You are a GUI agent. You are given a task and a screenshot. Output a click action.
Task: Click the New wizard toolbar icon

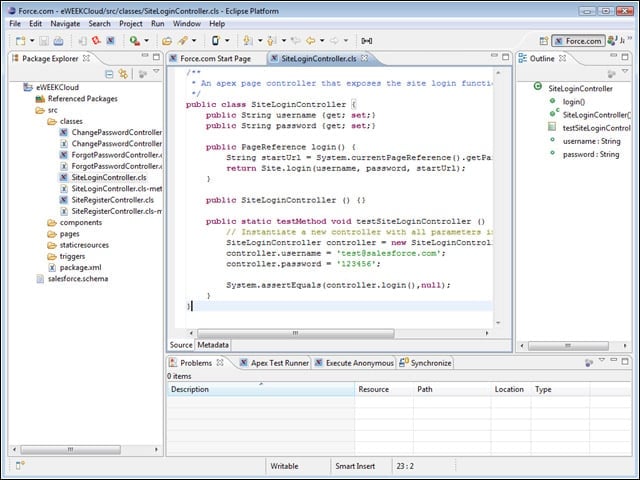click(x=20, y=41)
